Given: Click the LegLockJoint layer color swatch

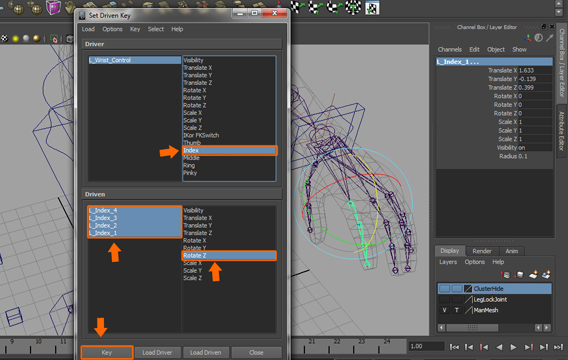Looking at the screenshot, I should coord(468,300).
